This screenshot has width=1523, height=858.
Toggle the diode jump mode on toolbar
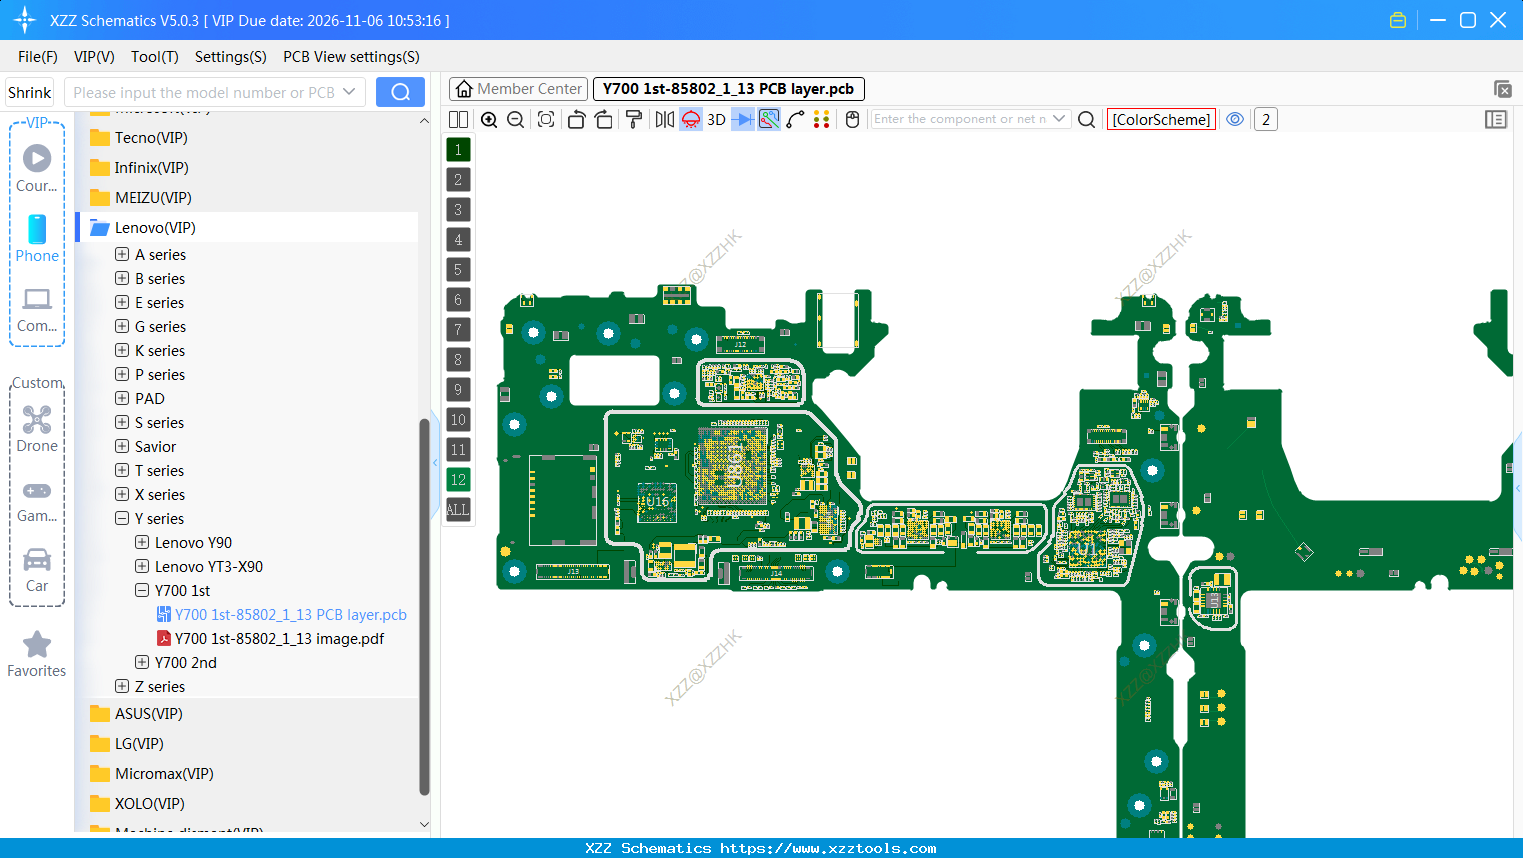pyautogui.click(x=742, y=119)
